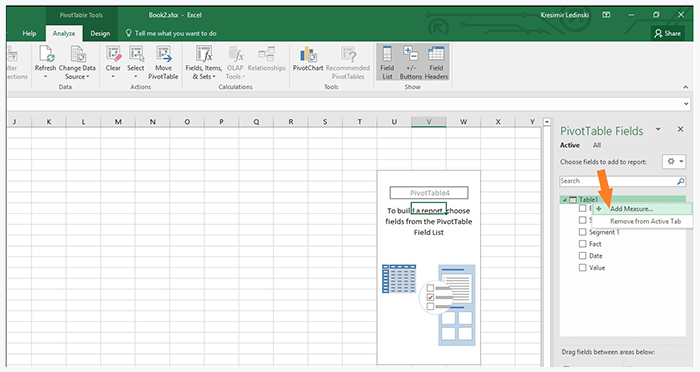Open the Ribbon Display Options icon
Viewport: 700px width, 372px height.
[606, 15]
